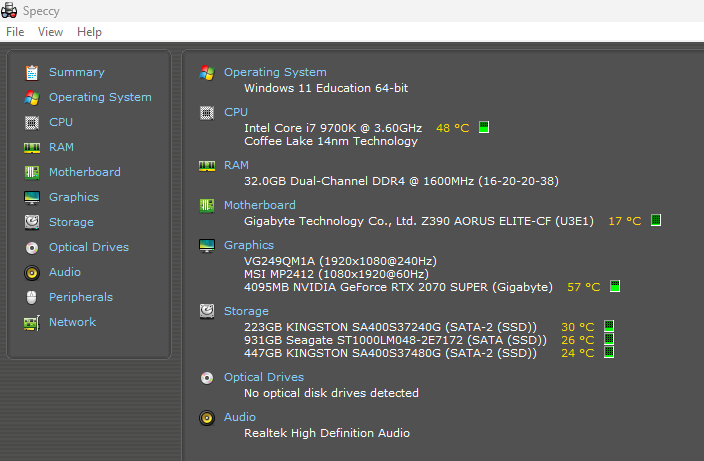
Task: Click the Graphics monitor icon in sidebar
Action: (32, 197)
